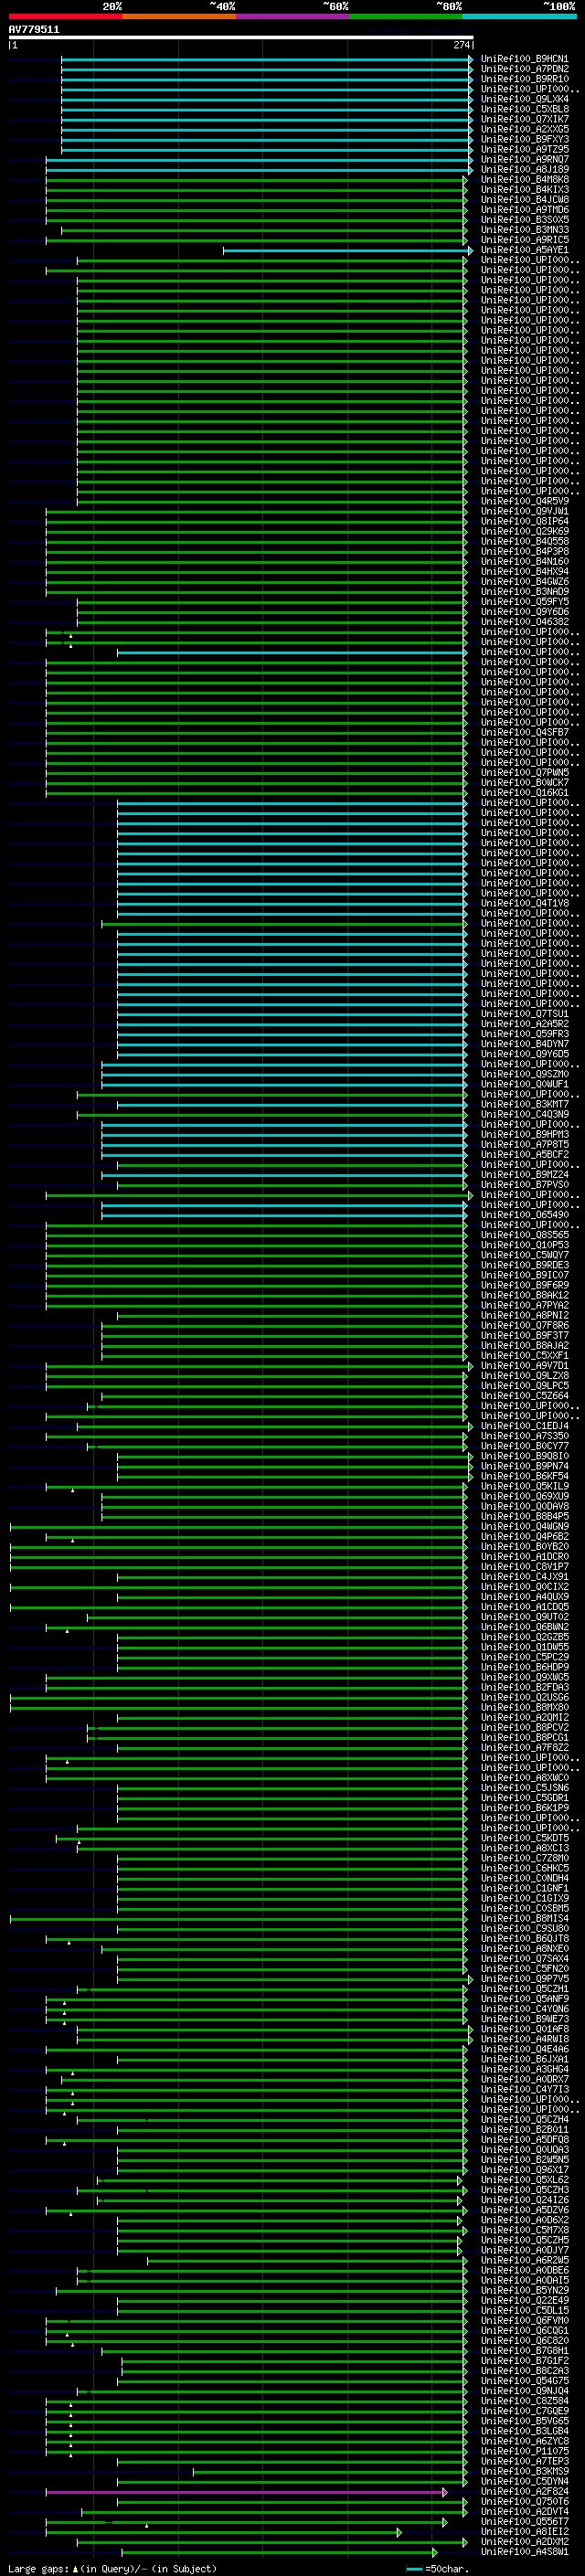Image resolution: width=585 pixels, height=2576 pixels.
Task: Select label UniRef100_B9PN74
Action: (x=524, y=1466)
